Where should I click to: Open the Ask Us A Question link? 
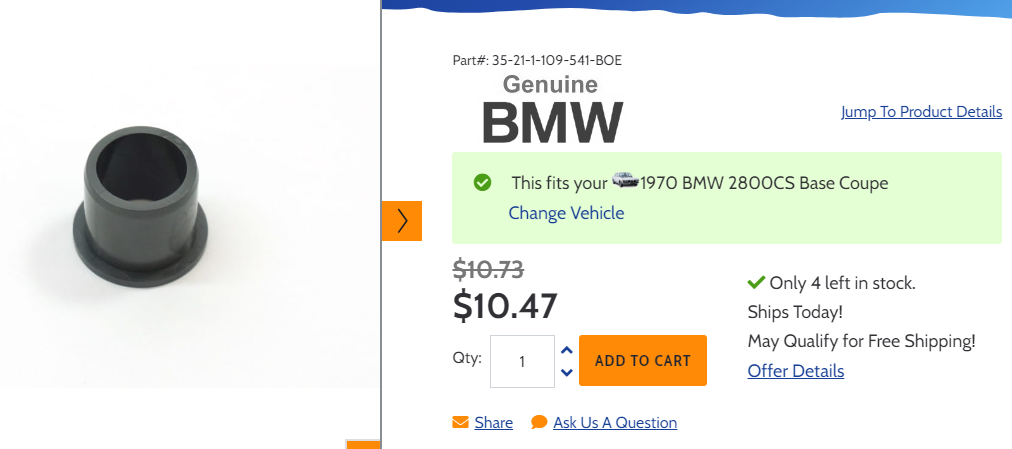pyautogui.click(x=615, y=422)
